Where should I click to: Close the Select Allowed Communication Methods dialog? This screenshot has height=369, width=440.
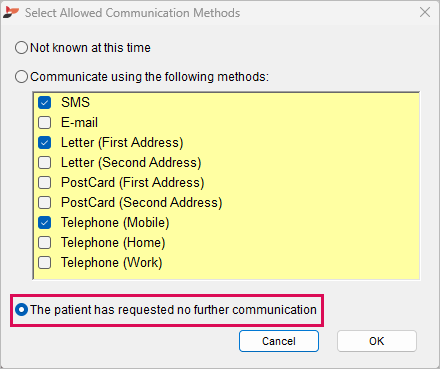click(x=425, y=12)
